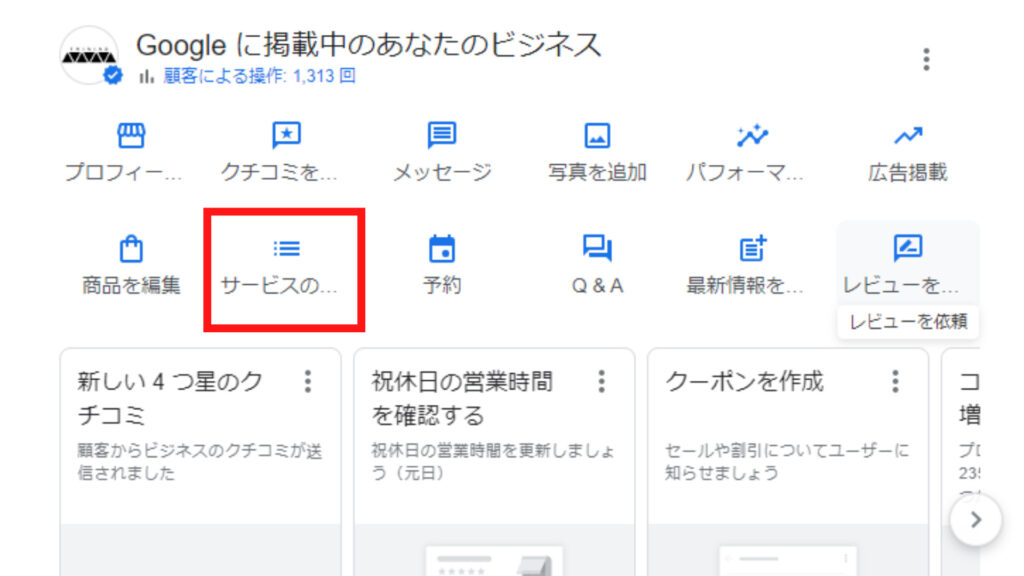This screenshot has width=1024, height=576.
Task: Click the Edit Products shopping bag icon
Action: [x=131, y=248]
